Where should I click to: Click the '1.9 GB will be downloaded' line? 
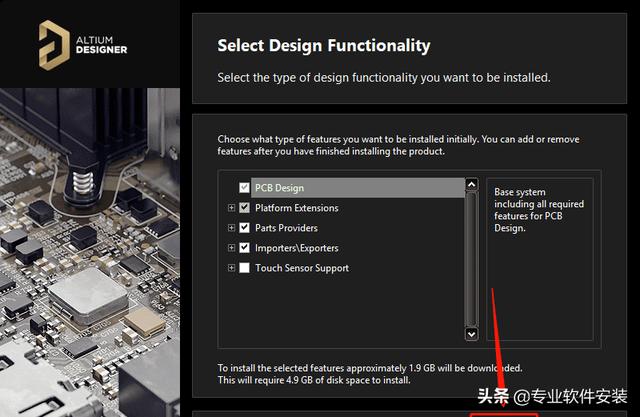point(370,368)
